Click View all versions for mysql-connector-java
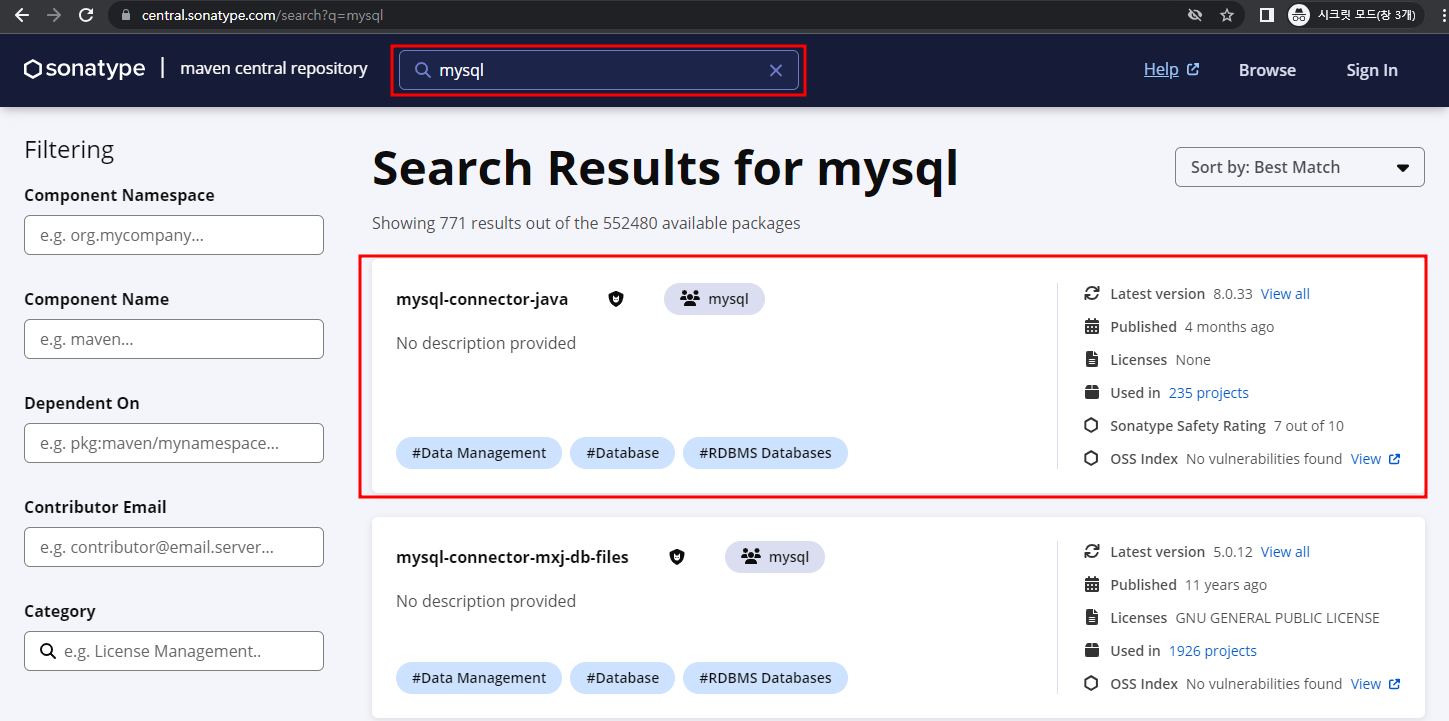 click(1285, 293)
